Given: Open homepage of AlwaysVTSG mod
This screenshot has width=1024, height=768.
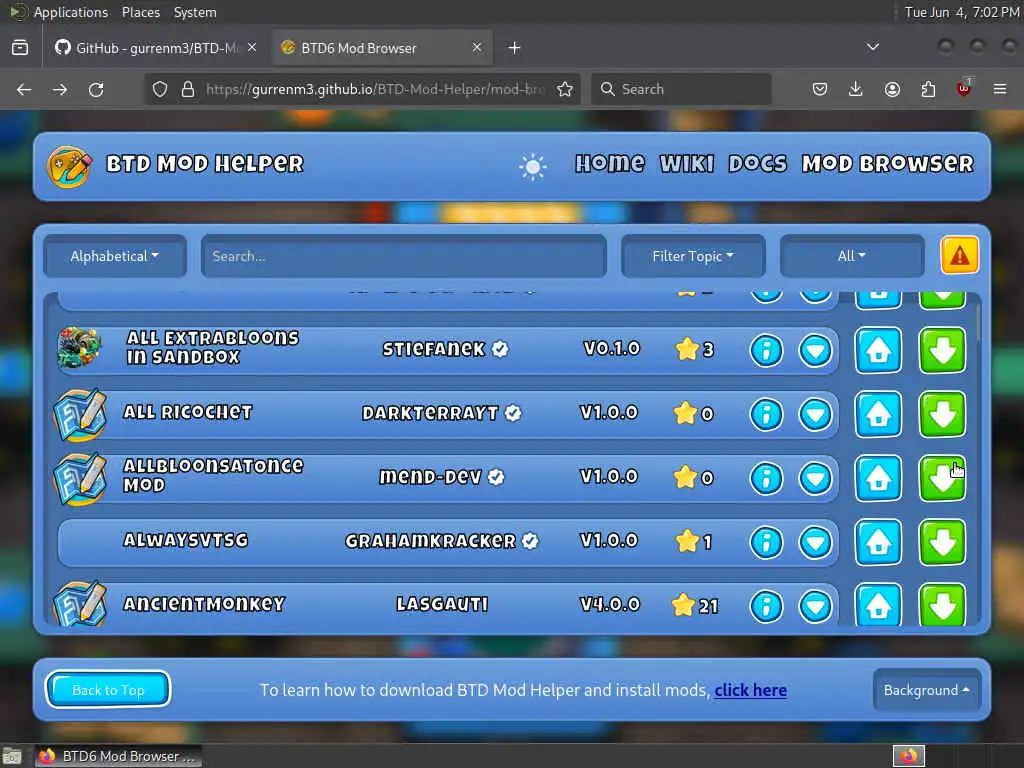Looking at the screenshot, I should [878, 542].
